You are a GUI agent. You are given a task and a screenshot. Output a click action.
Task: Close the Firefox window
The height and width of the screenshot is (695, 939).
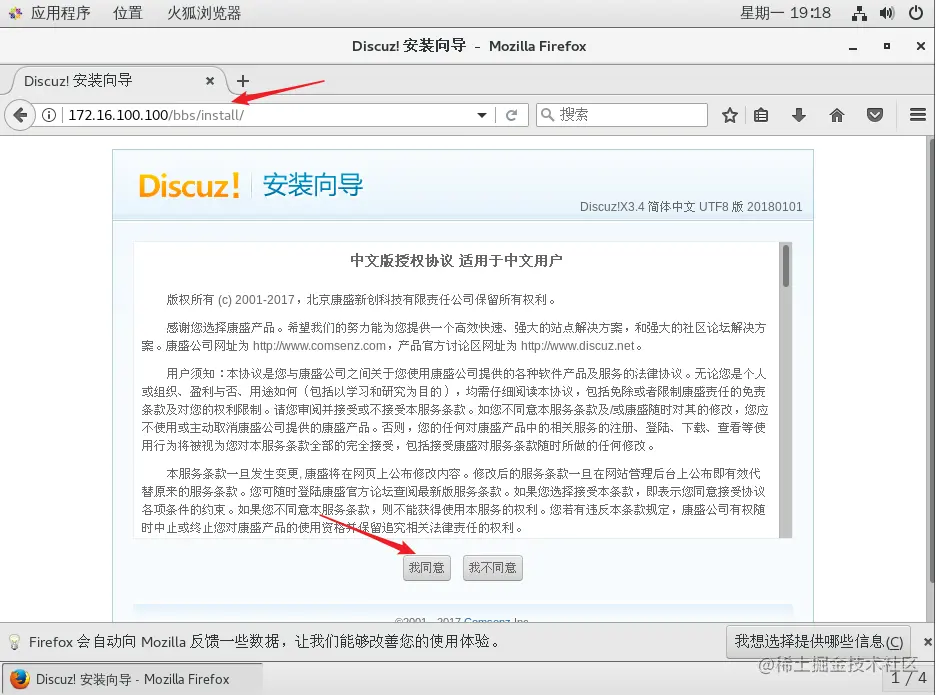point(920,46)
